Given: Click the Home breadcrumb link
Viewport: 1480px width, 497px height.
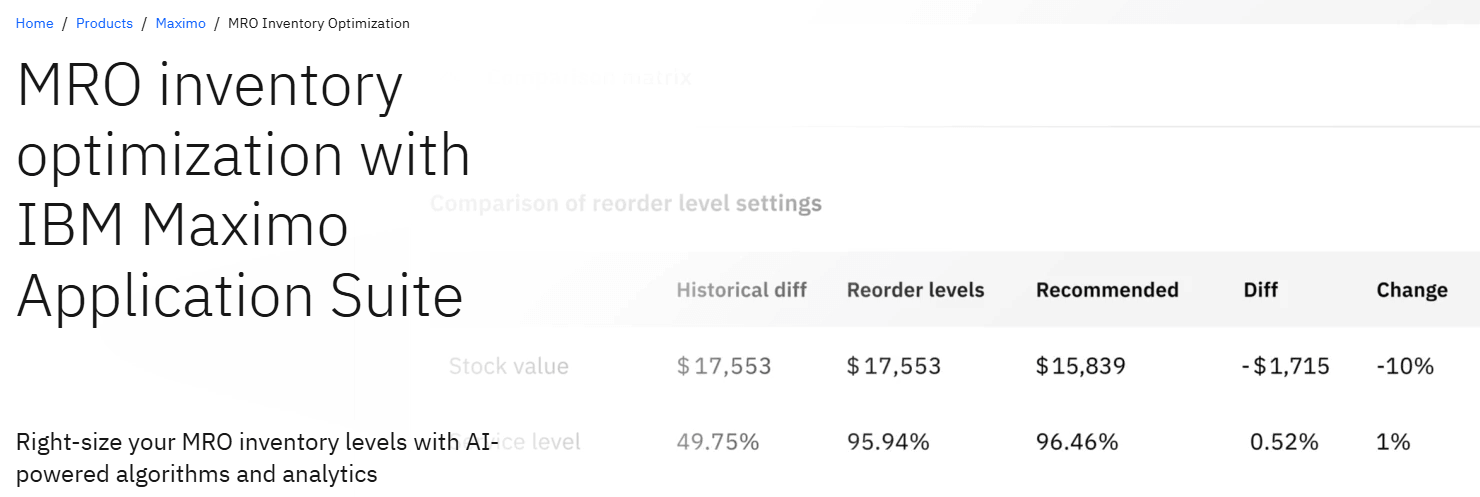Looking at the screenshot, I should click(x=34, y=23).
